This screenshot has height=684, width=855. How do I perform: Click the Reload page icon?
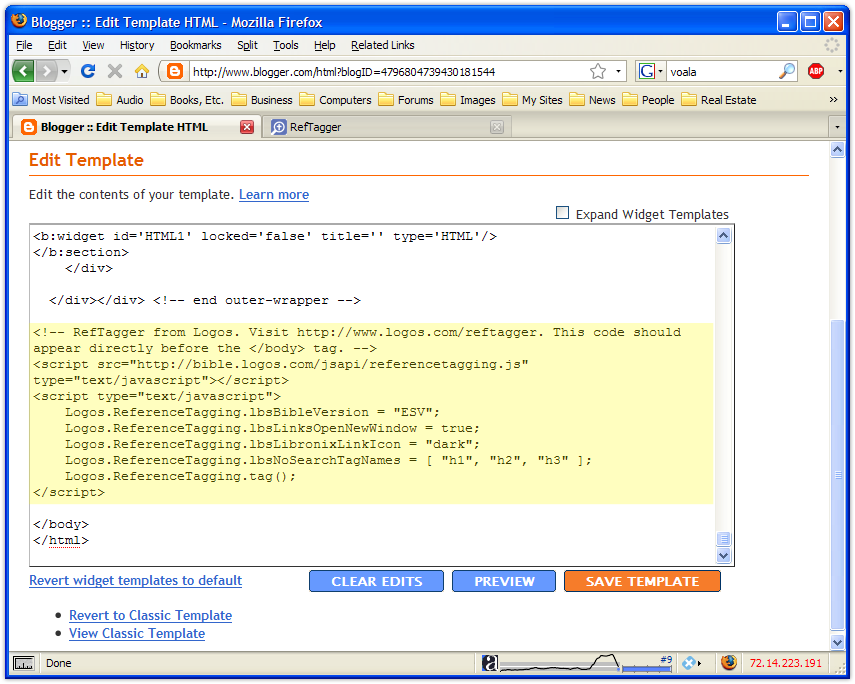click(88, 71)
